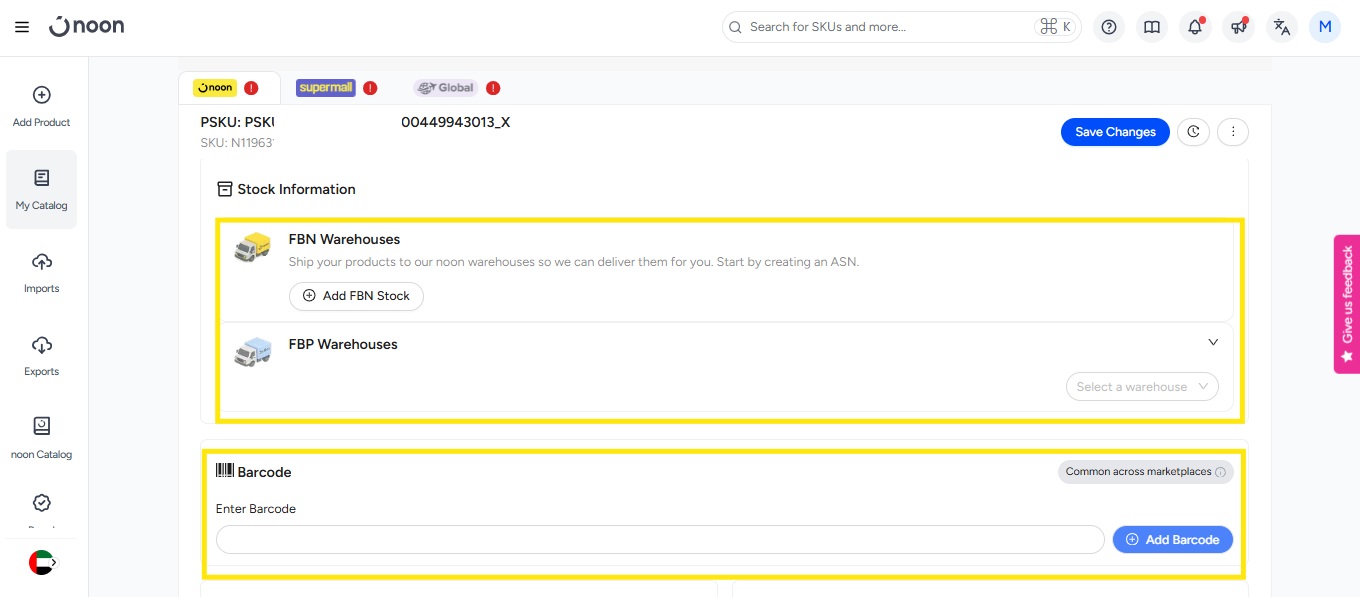Click the Stock Information box icon

click(225, 189)
